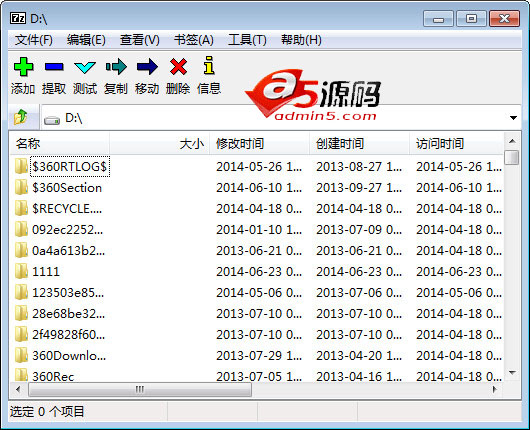Click the Move (移动) blue arrow icon
530x430 pixels.
tap(147, 67)
